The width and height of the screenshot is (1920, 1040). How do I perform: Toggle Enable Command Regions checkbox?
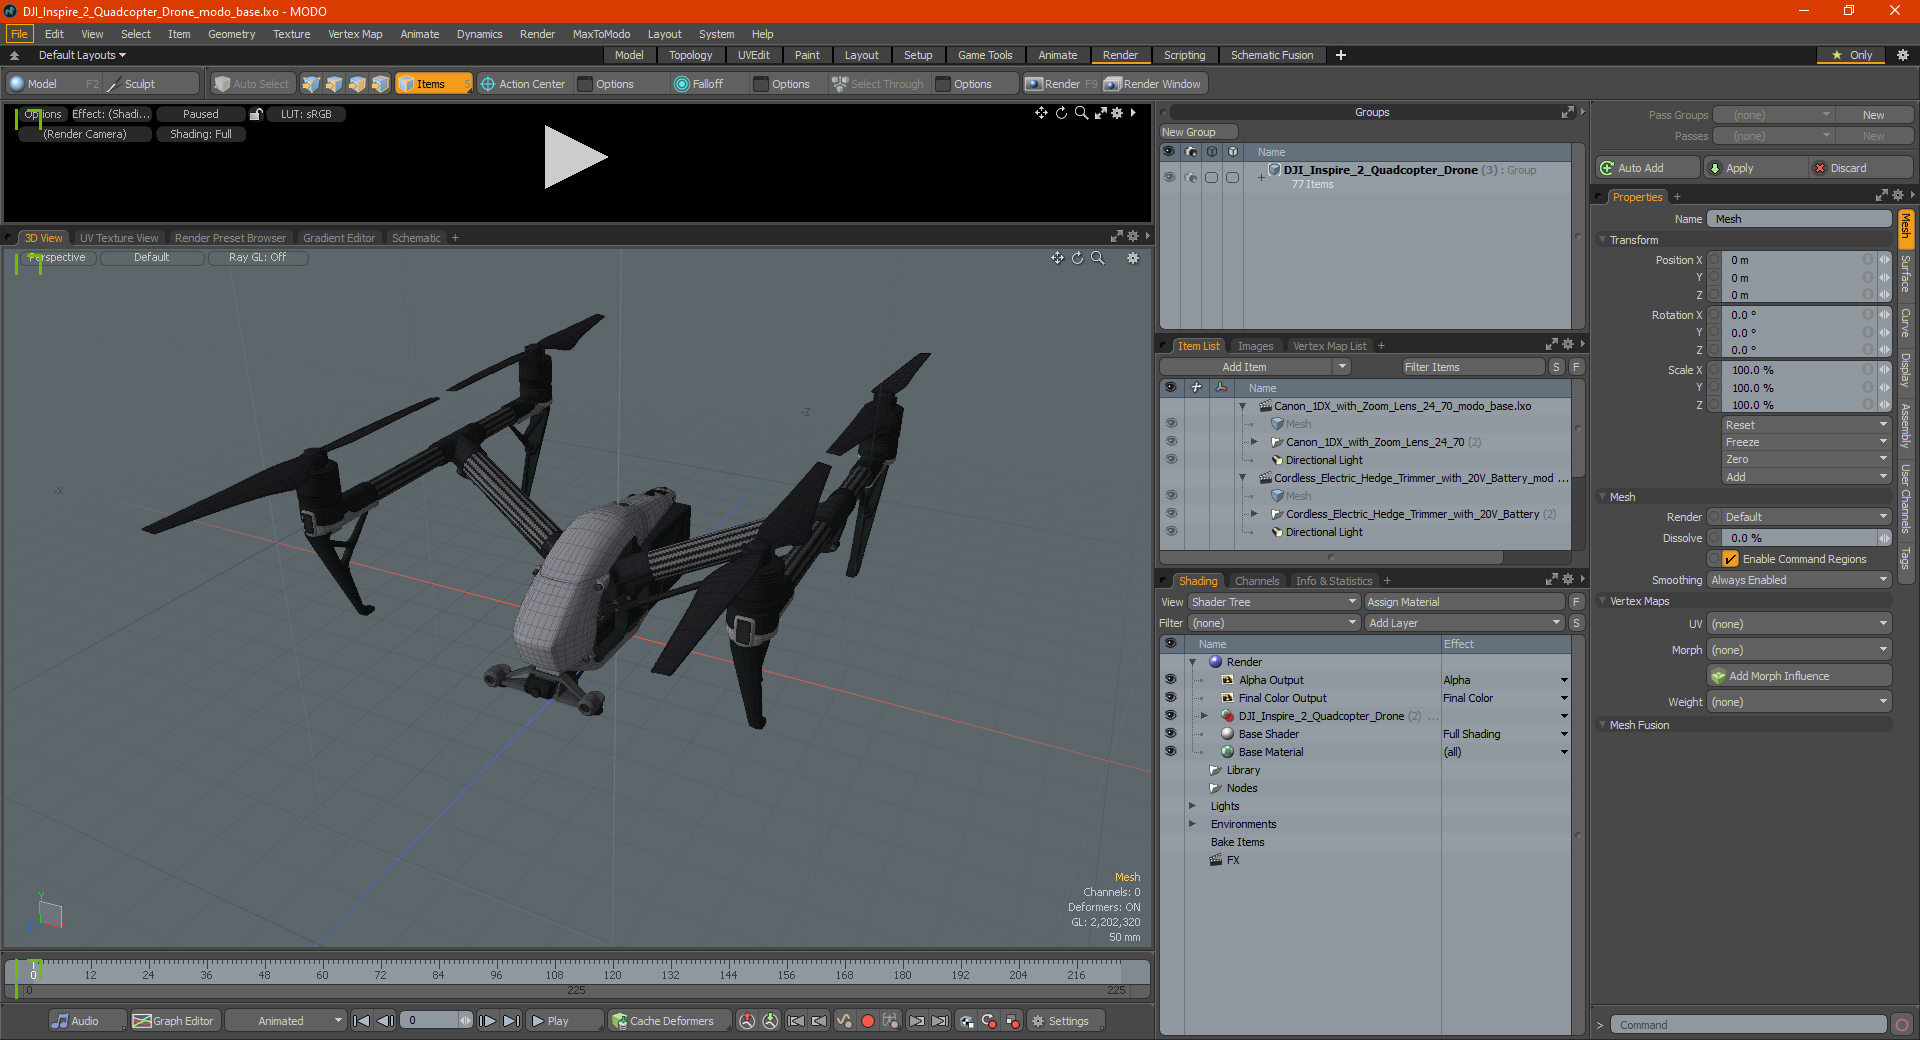pos(1730,559)
